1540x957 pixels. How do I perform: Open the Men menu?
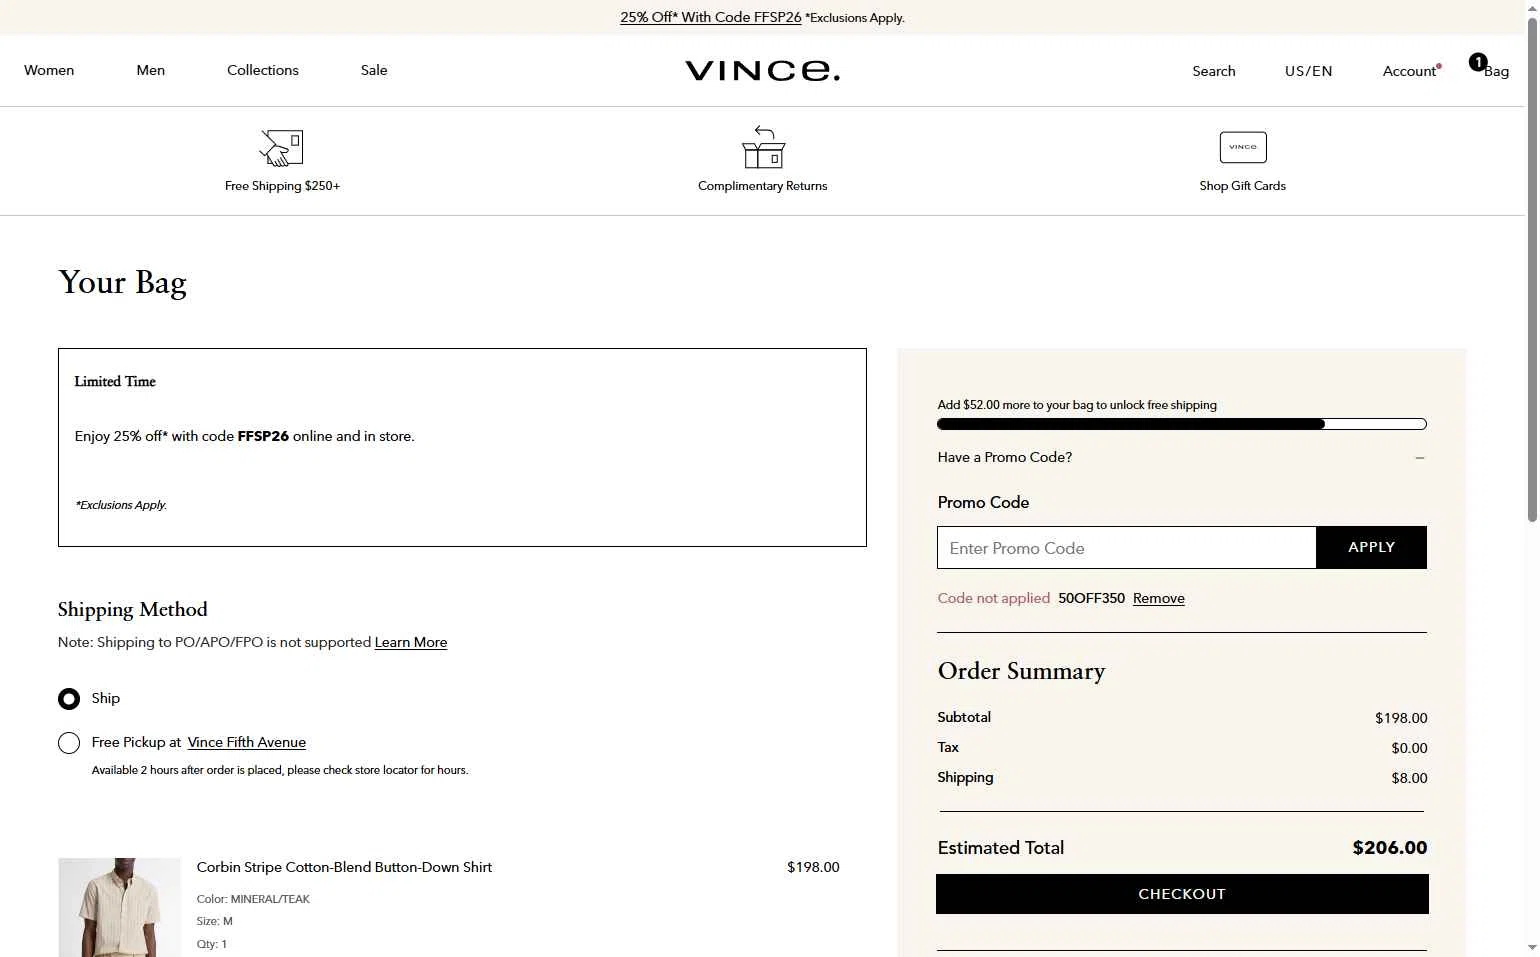151,70
